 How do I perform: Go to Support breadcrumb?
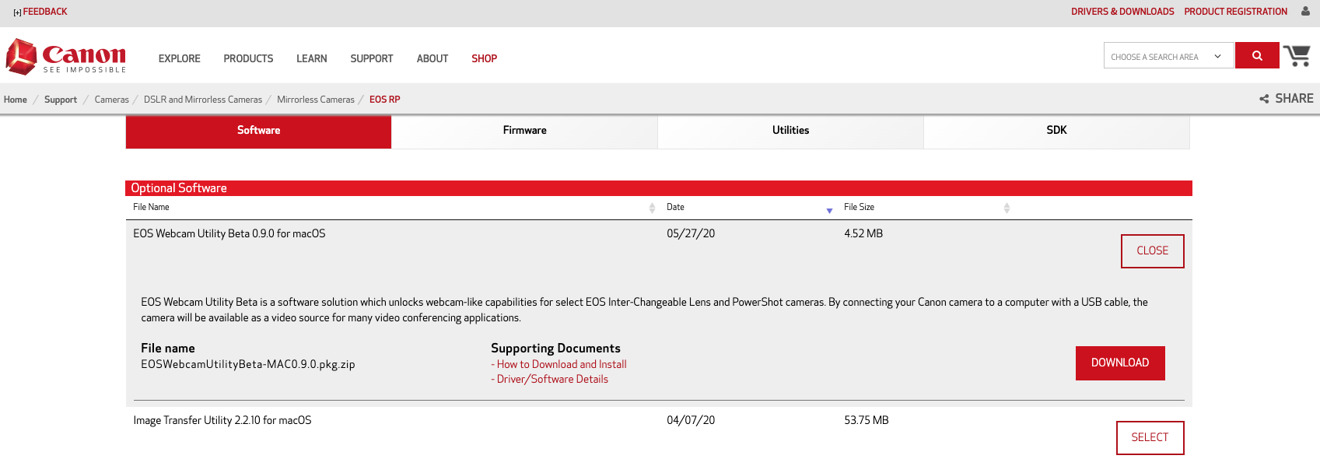pos(60,100)
